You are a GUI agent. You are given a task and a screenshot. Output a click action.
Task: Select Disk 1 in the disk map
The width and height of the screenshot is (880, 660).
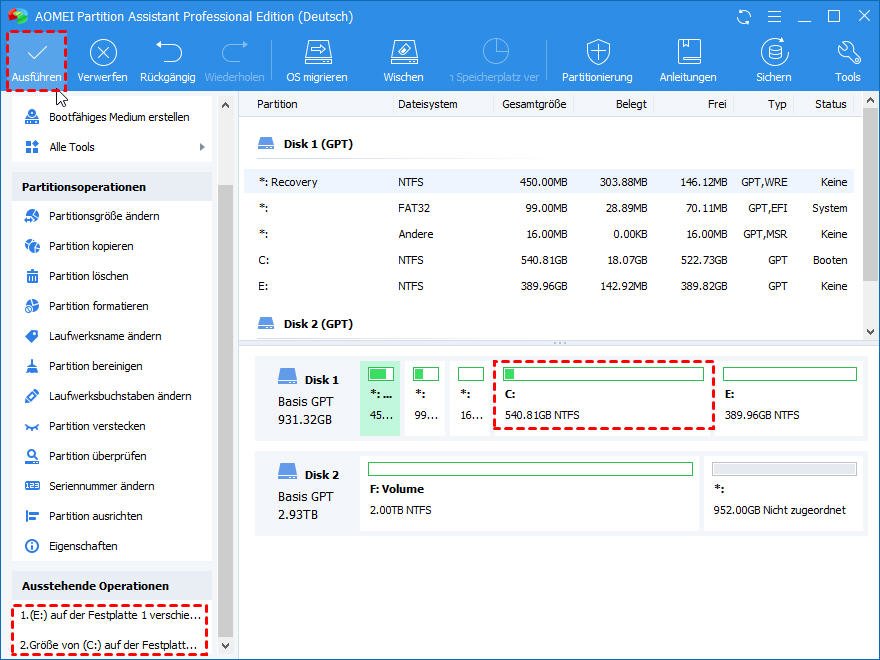[308, 398]
